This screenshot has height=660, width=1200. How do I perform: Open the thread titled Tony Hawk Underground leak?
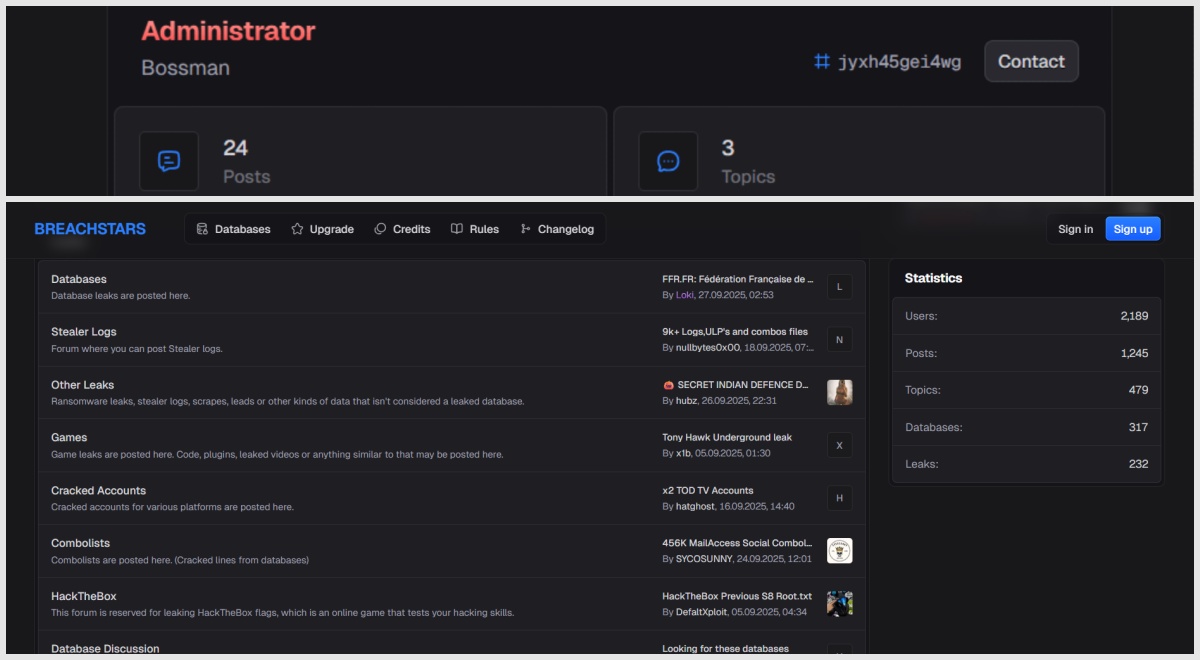pos(726,436)
